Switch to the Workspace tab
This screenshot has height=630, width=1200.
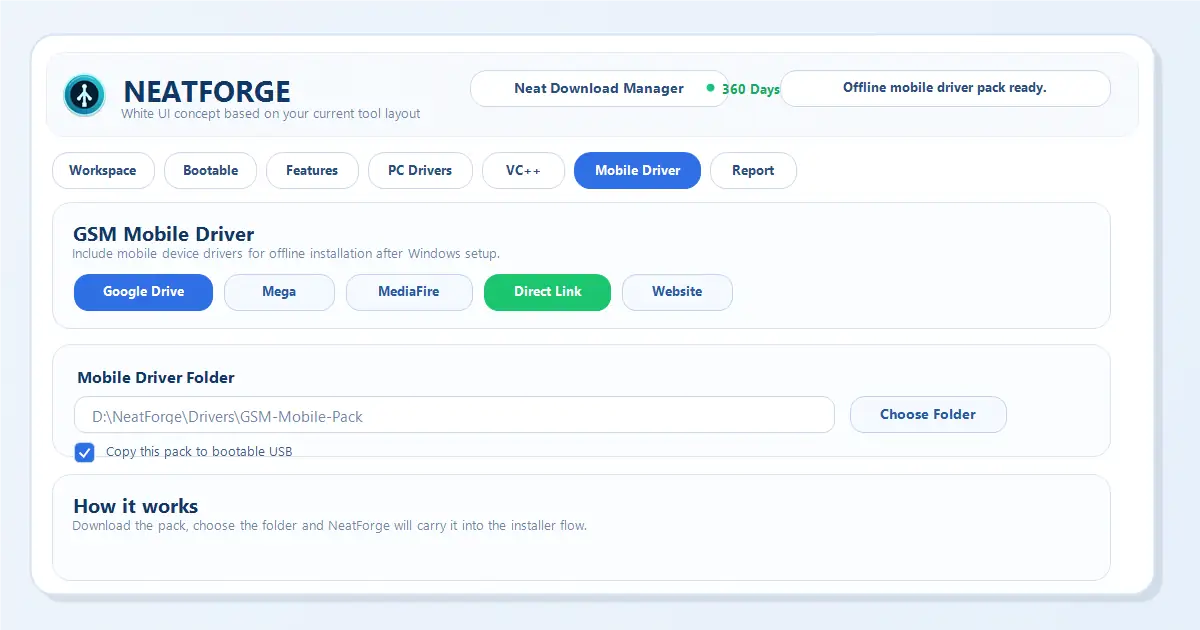pyautogui.click(x=103, y=170)
